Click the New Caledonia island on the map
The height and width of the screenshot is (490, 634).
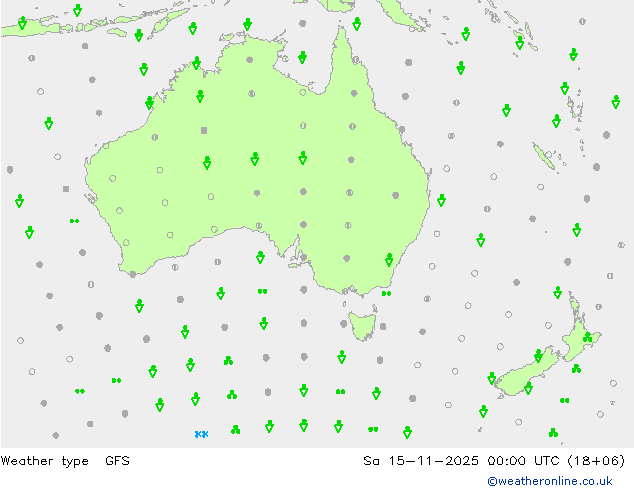543,157
